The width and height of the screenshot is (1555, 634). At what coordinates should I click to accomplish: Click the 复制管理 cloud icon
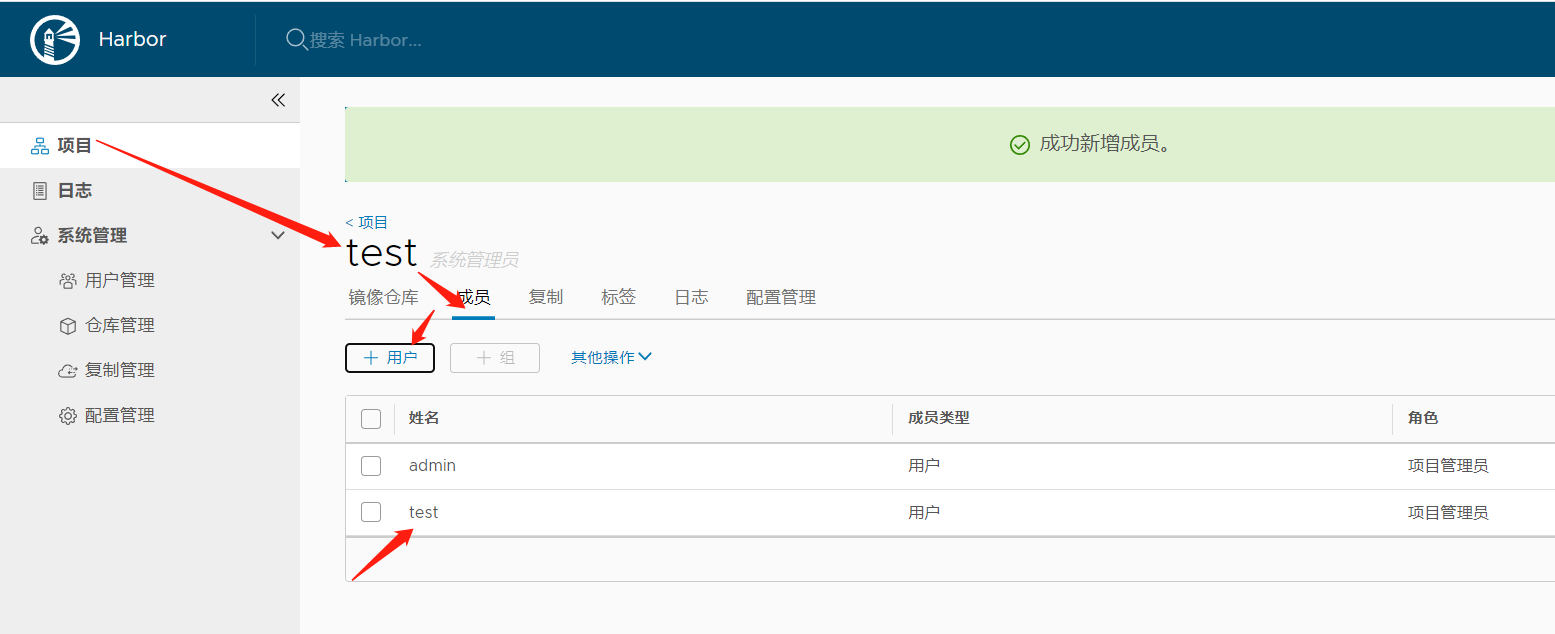(68, 371)
